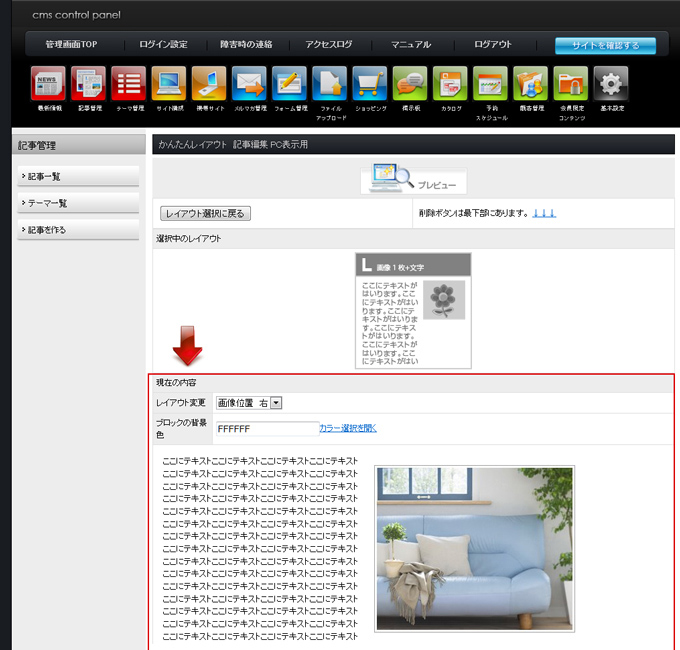Click the 予約スケジュール calendar icon
680x650 pixels.
pos(491,84)
